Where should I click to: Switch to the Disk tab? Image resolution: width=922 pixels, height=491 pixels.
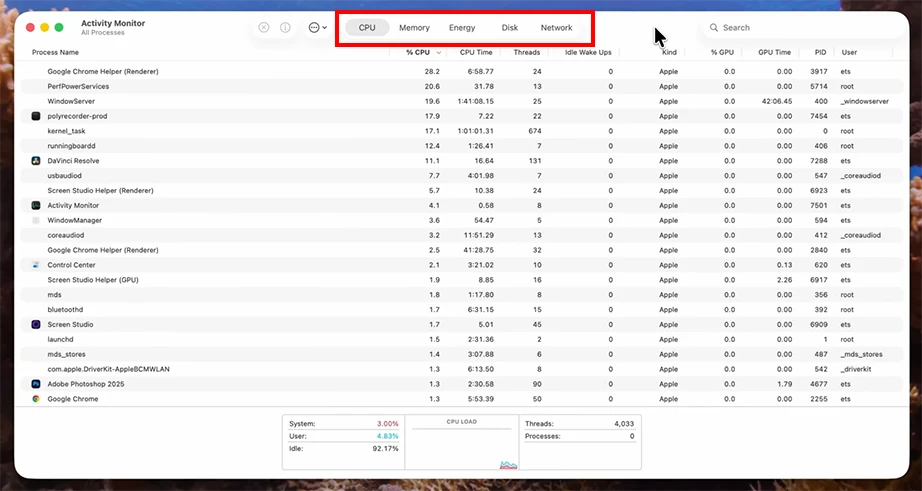(510, 28)
